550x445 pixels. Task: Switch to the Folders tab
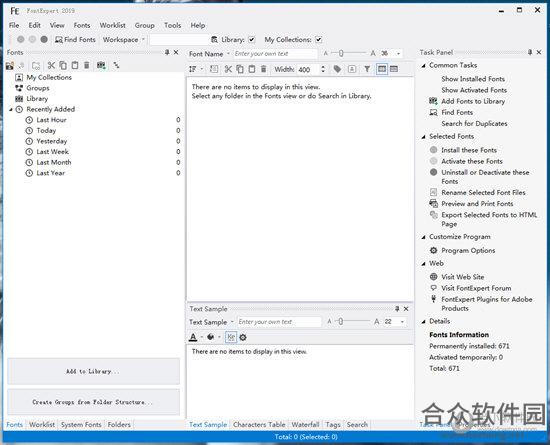pyautogui.click(x=119, y=425)
